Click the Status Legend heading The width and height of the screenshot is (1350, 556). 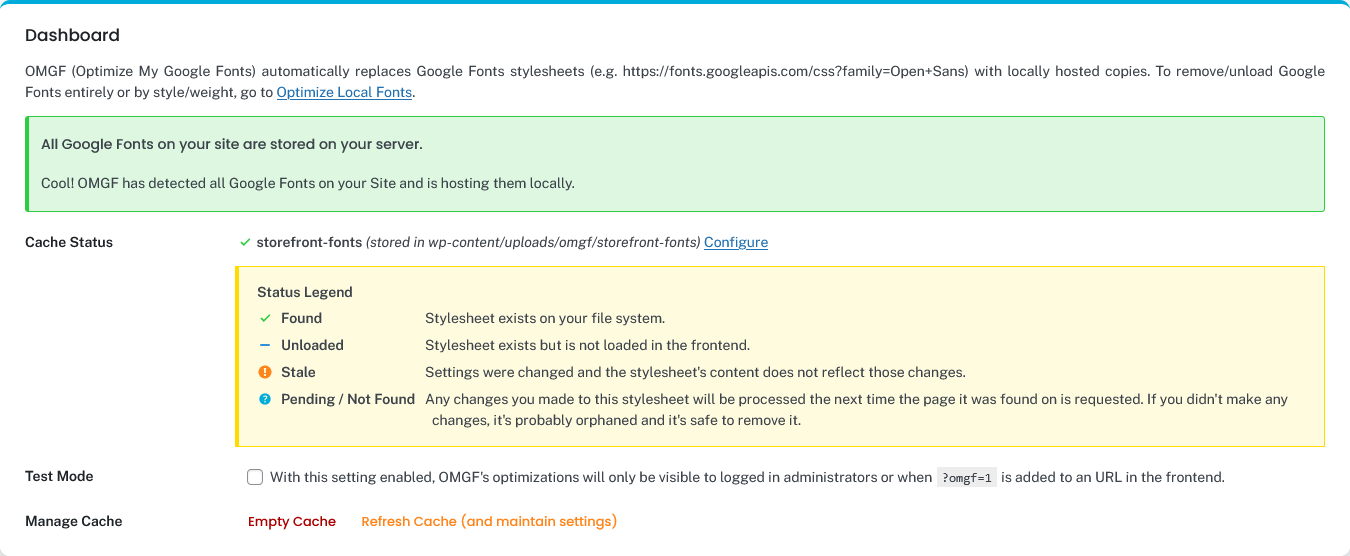pyautogui.click(x=305, y=292)
